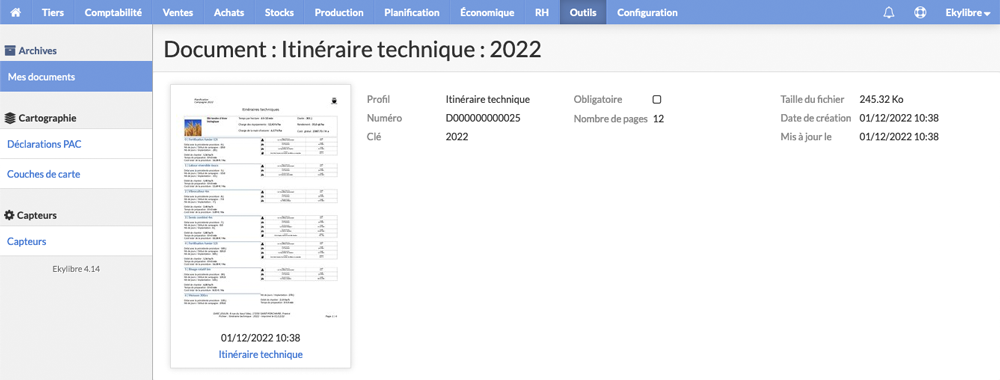The width and height of the screenshot is (1000, 380).
Task: Open the help lifebuoy icon
Action: pos(920,12)
